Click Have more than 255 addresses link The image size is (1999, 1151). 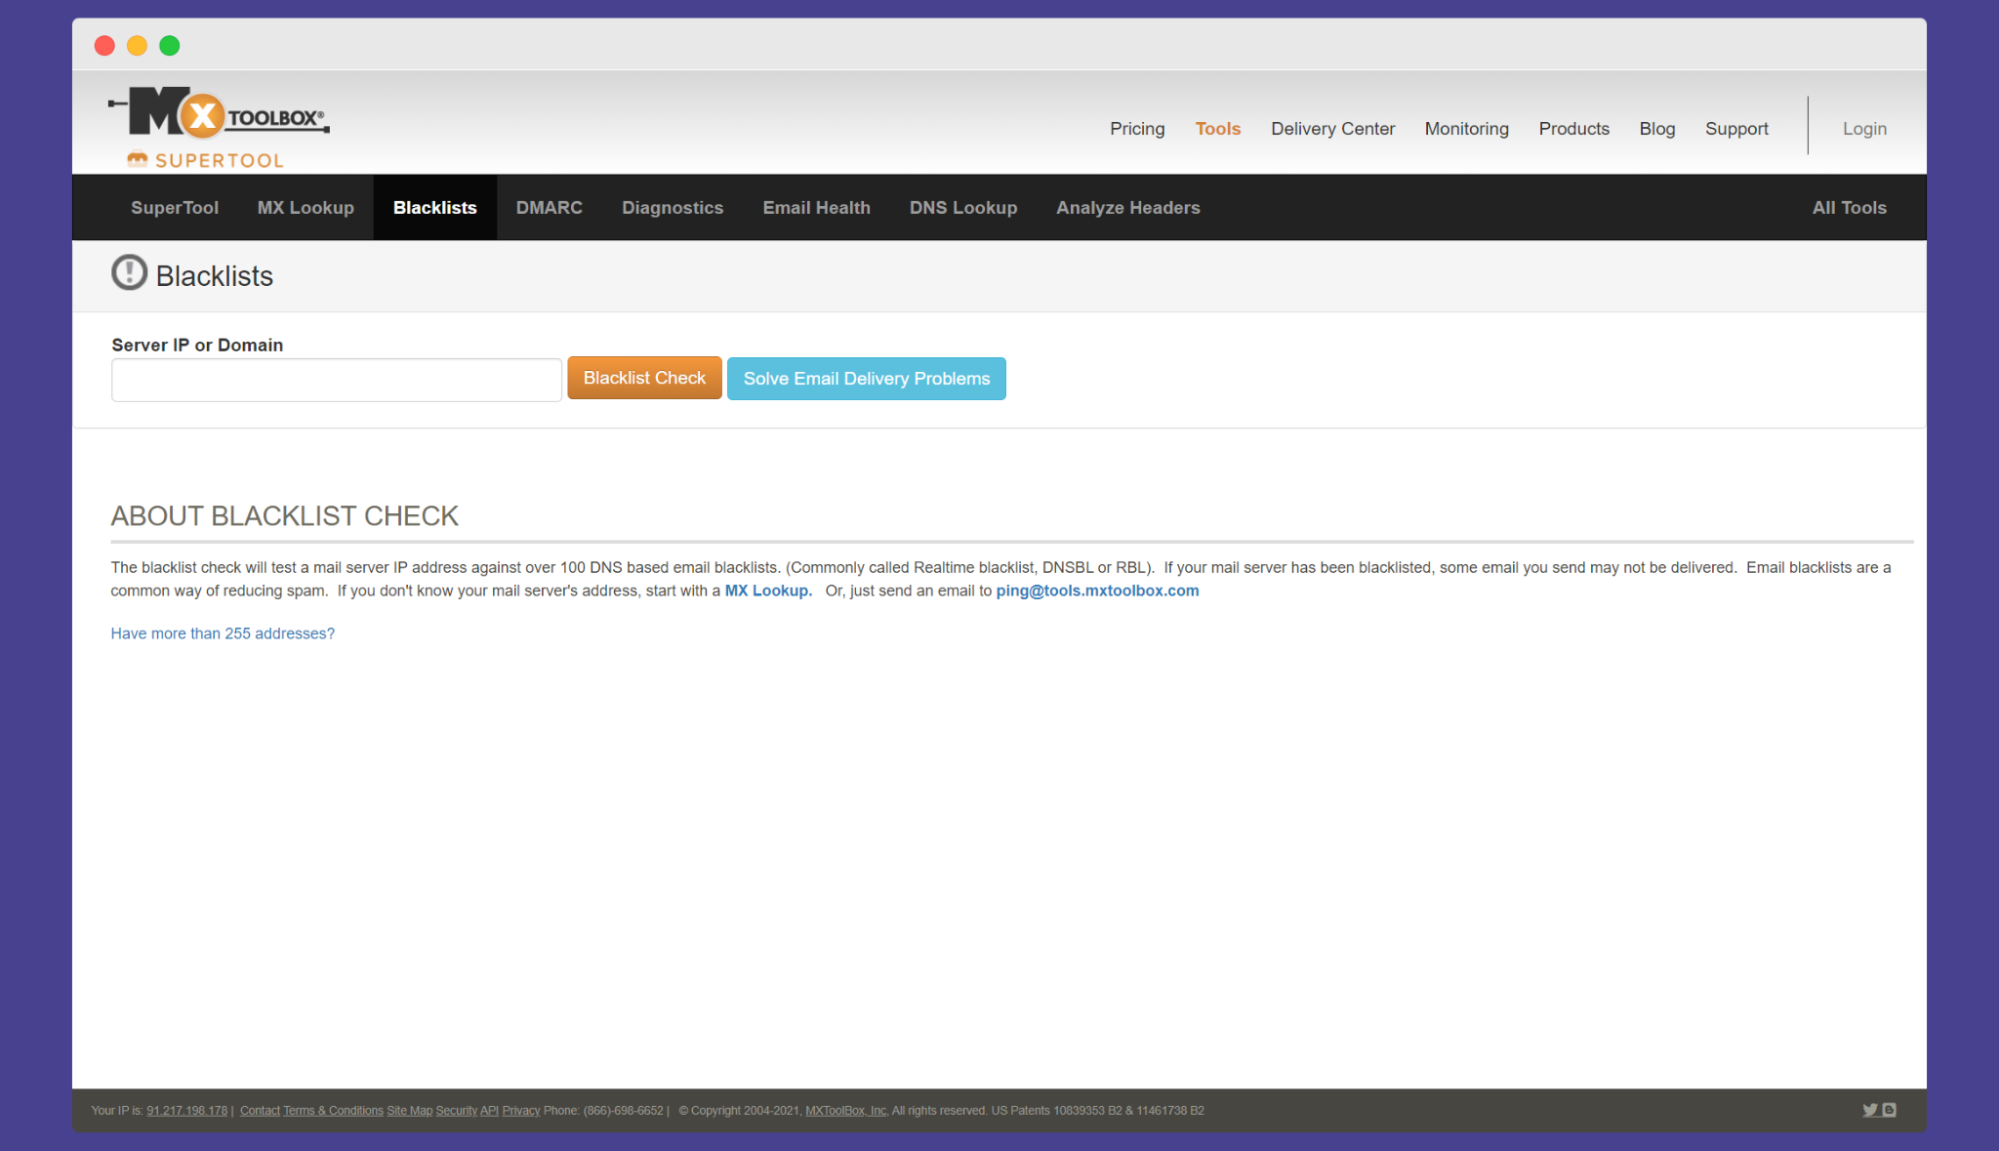click(222, 633)
